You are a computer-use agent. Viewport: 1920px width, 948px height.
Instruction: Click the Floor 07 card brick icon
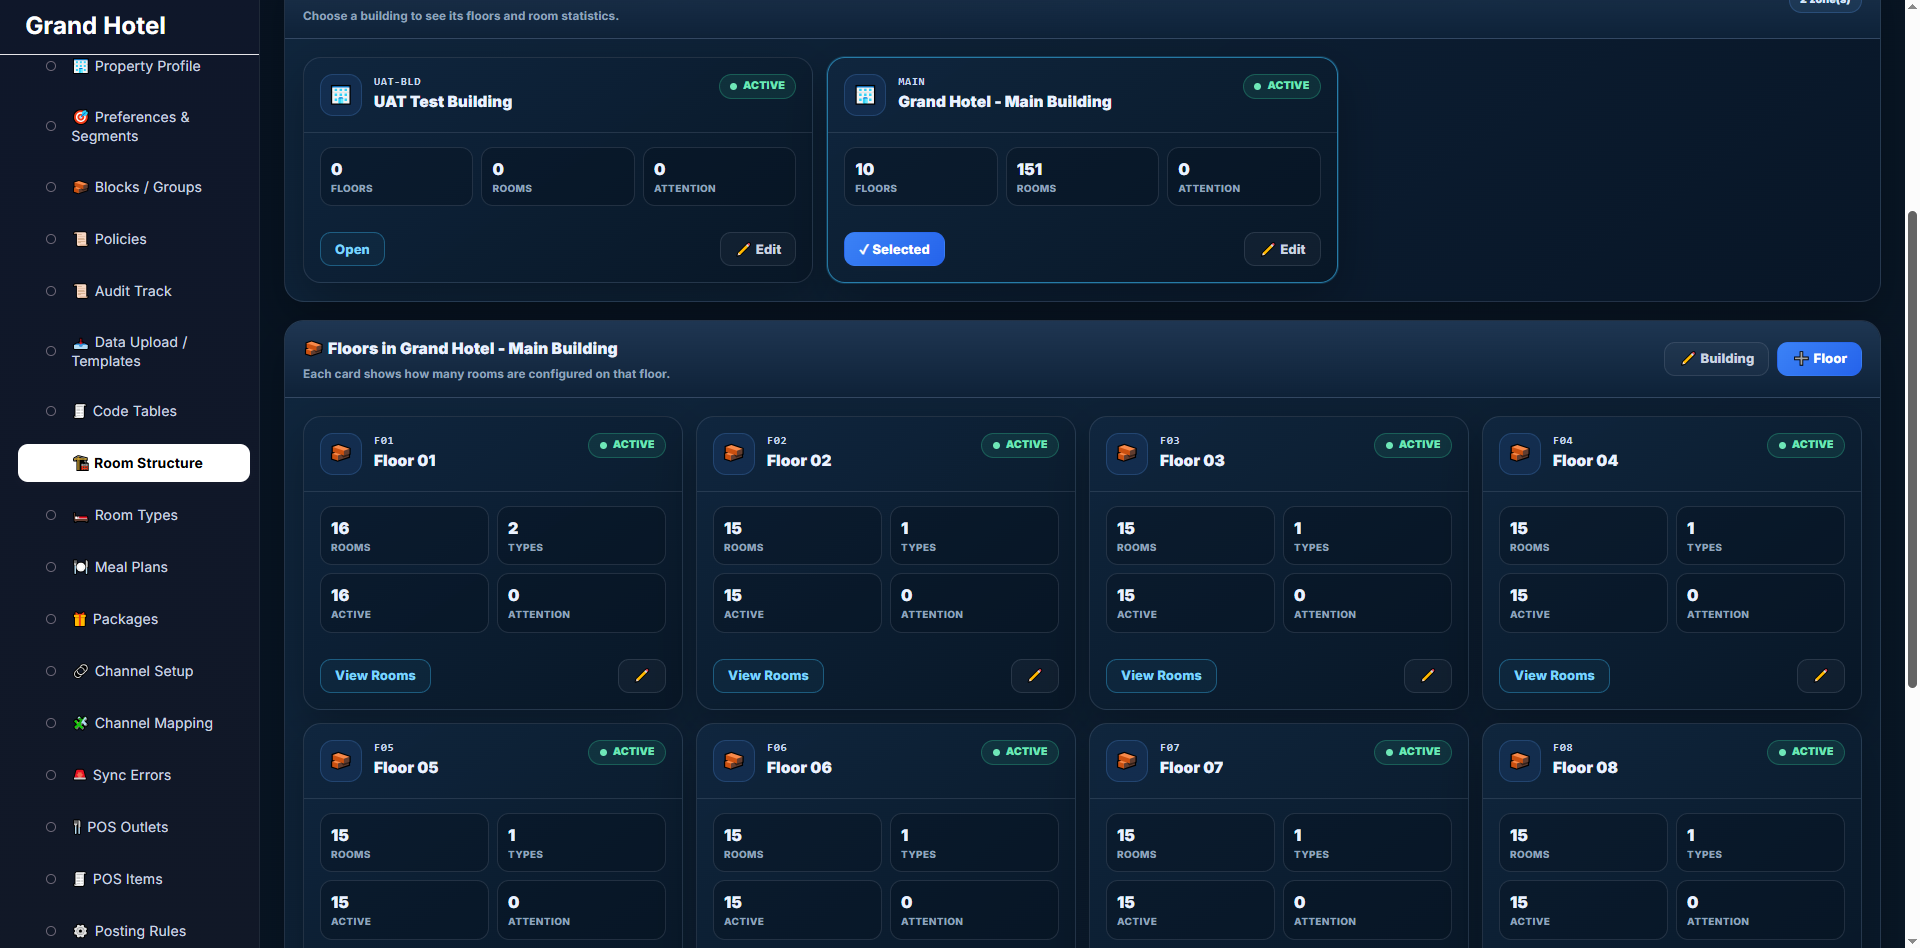pos(1127,760)
